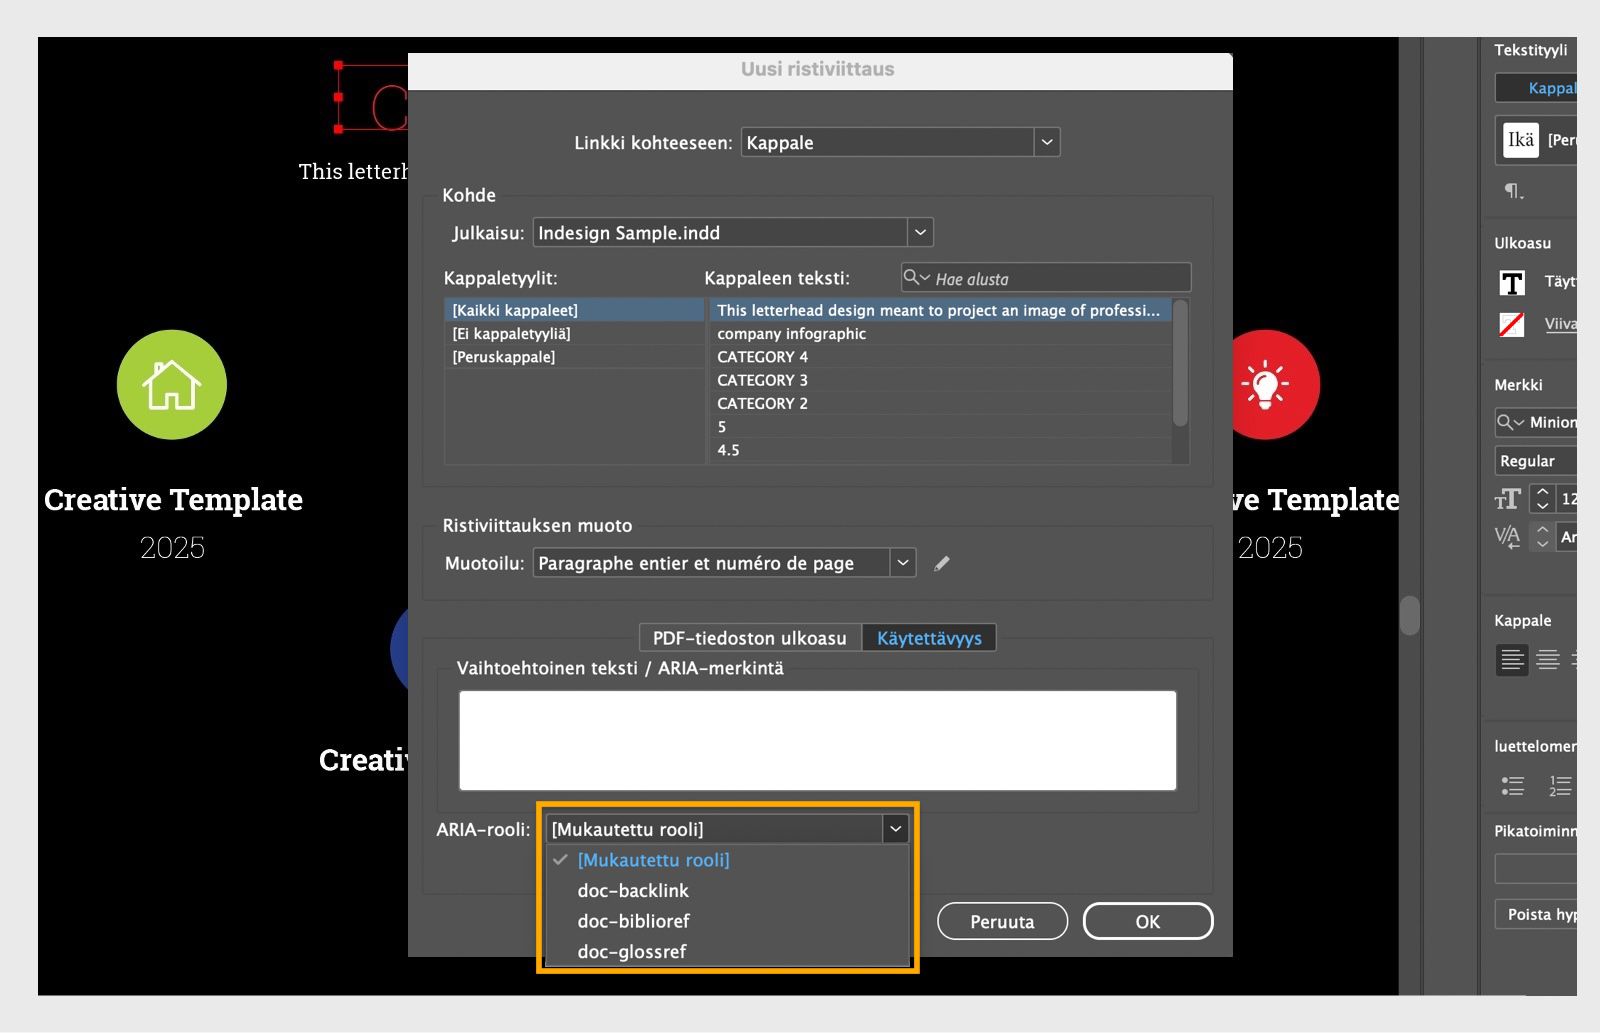
Task: Select the 'This letterhead design' paragraph row
Action: (x=940, y=311)
